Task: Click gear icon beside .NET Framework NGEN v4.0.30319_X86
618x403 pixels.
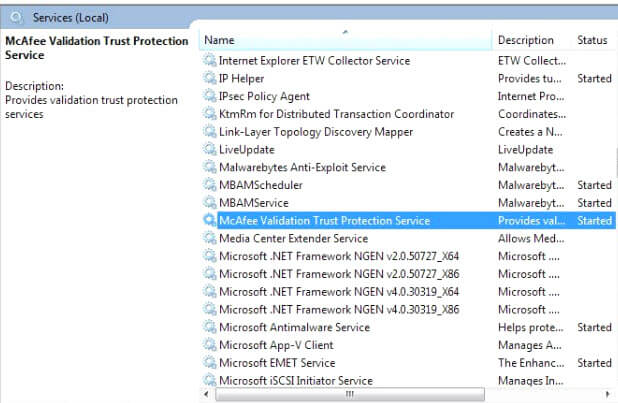Action: coord(209,309)
